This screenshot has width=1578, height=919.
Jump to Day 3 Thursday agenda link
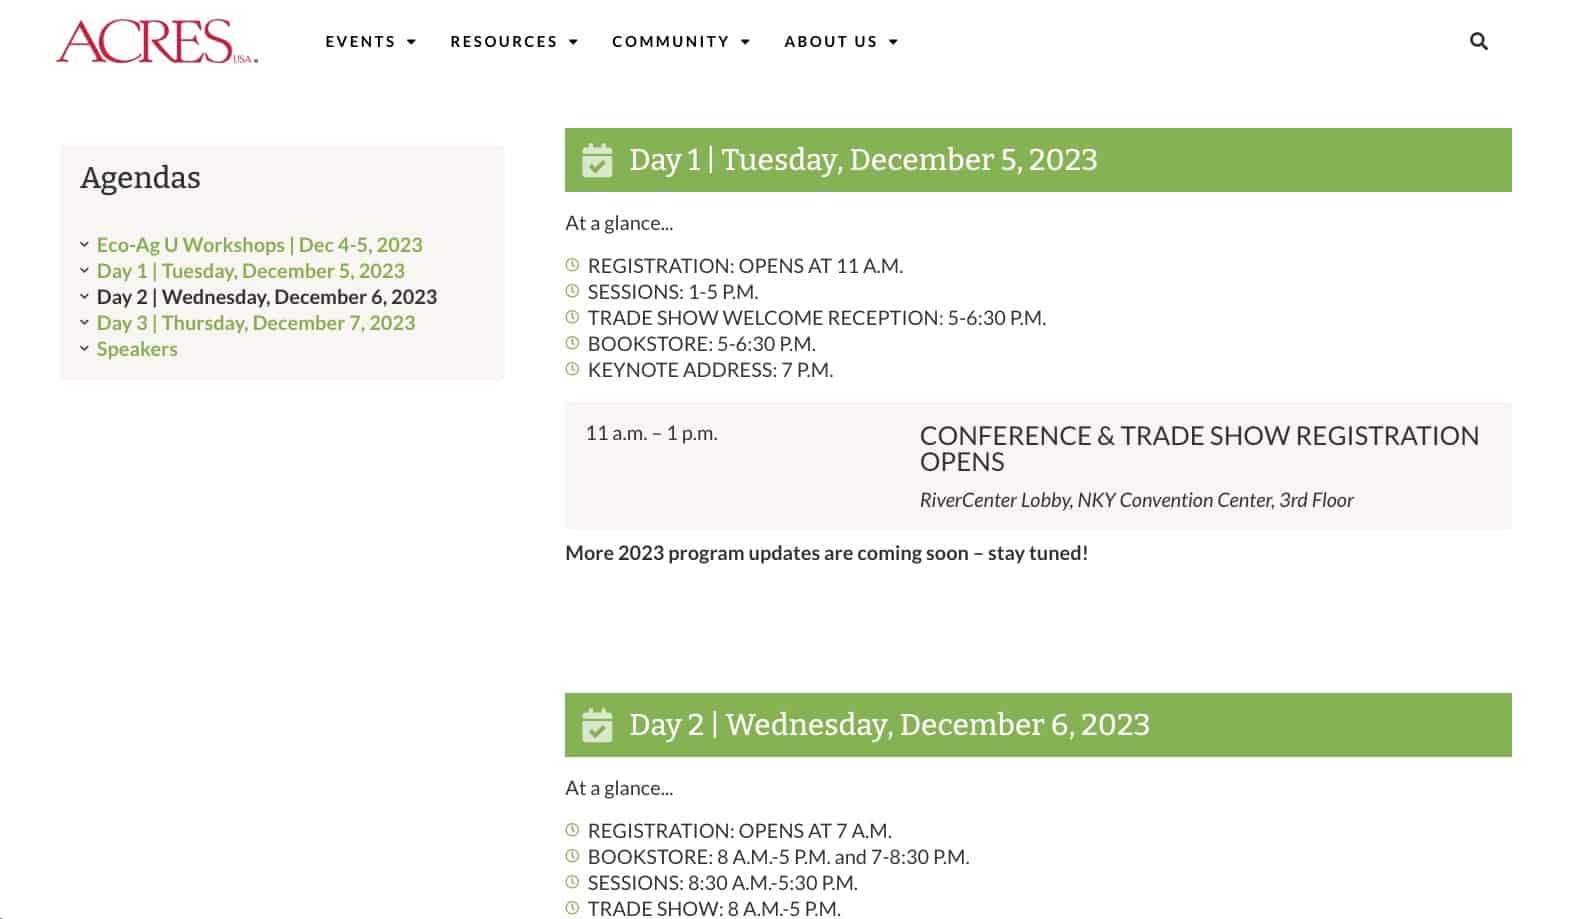(x=255, y=323)
